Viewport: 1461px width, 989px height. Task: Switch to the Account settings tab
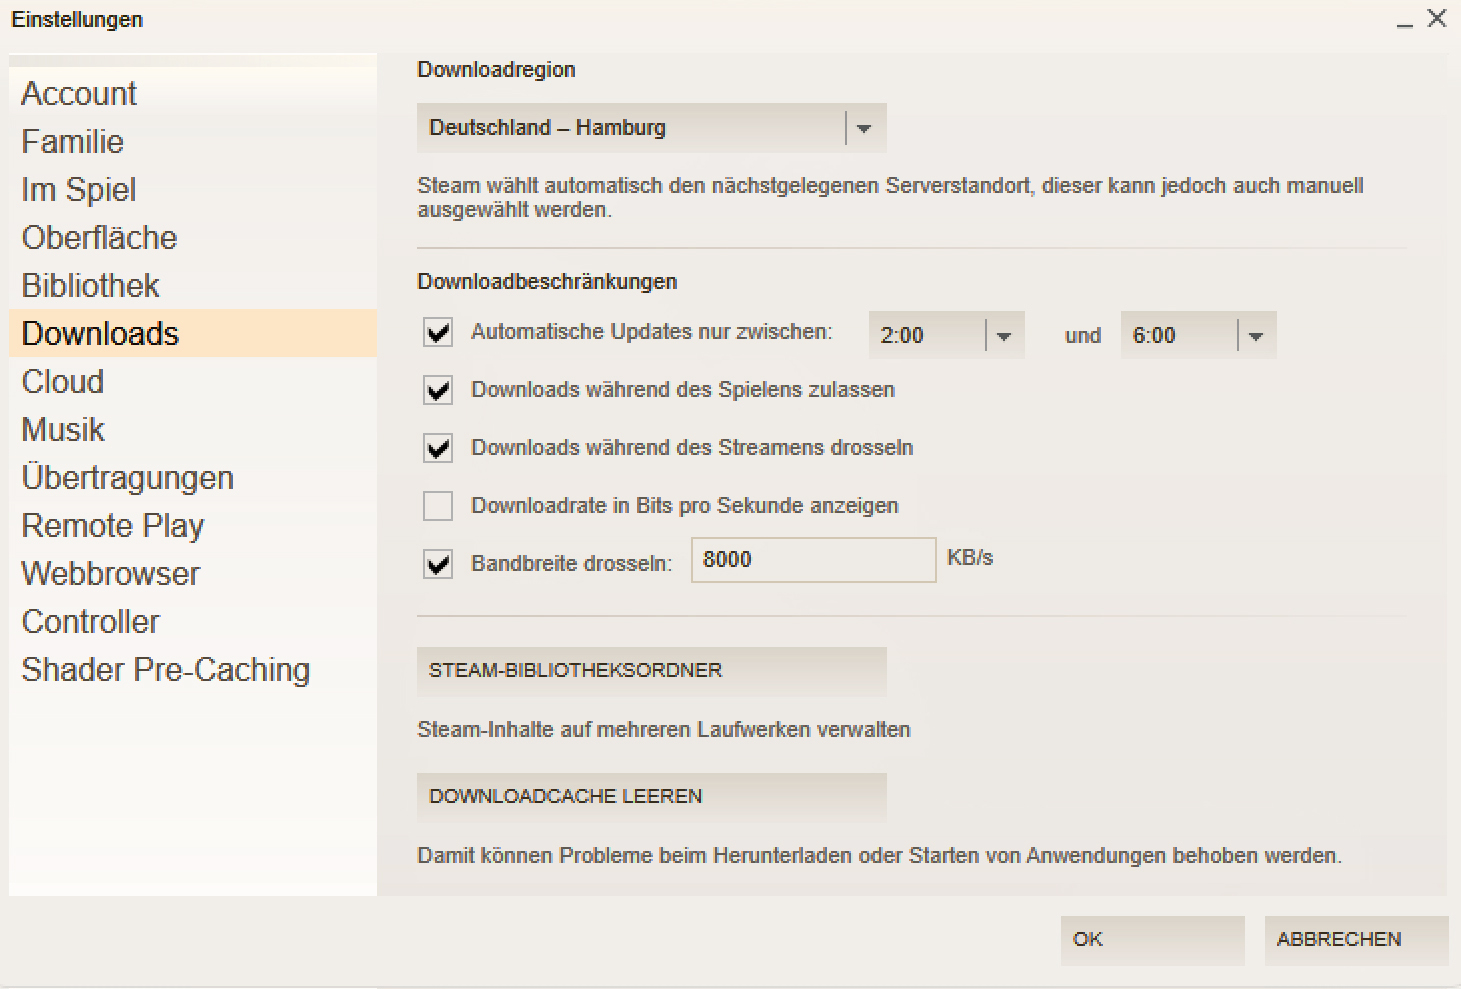pyautogui.click(x=79, y=94)
